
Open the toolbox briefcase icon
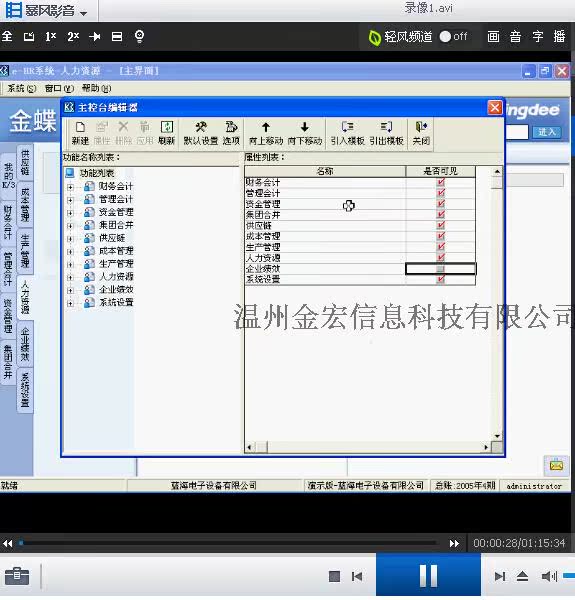tap(17, 576)
